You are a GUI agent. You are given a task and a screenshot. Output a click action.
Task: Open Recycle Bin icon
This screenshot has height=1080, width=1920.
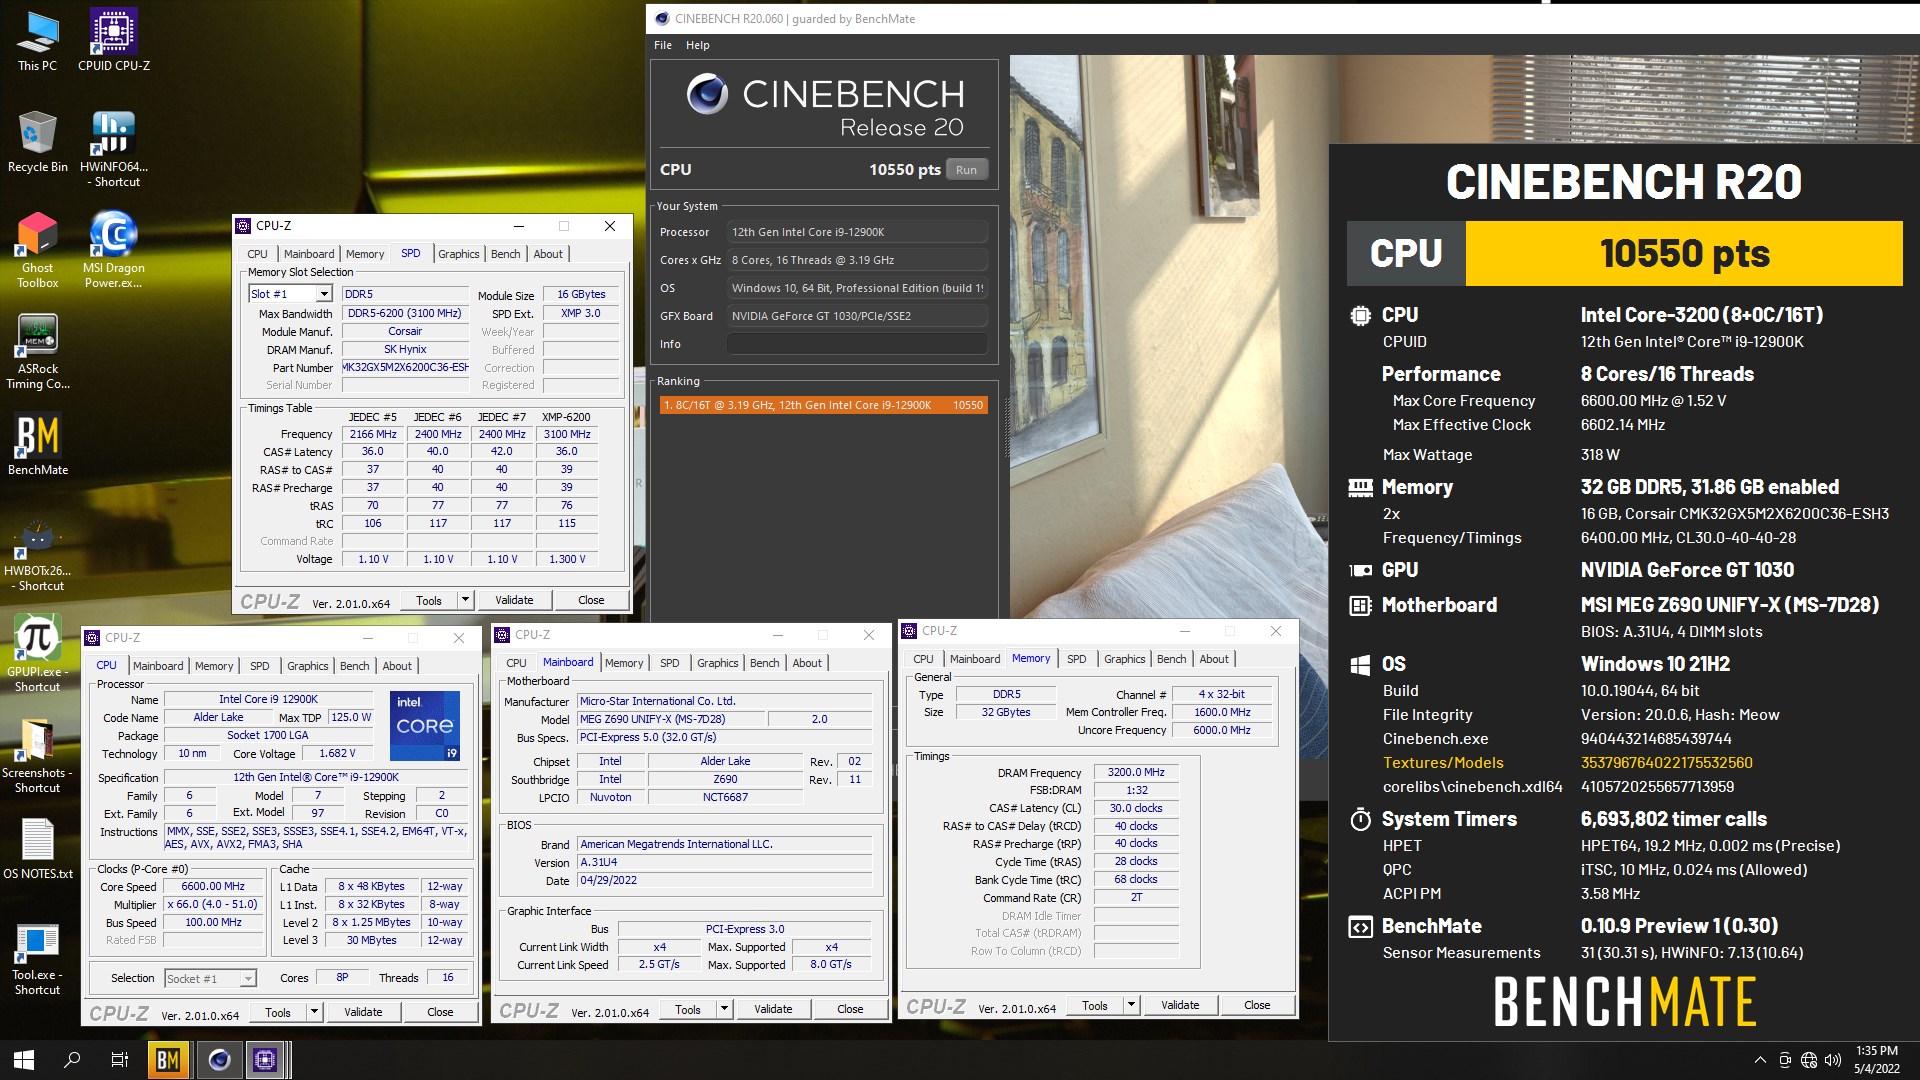[37, 142]
